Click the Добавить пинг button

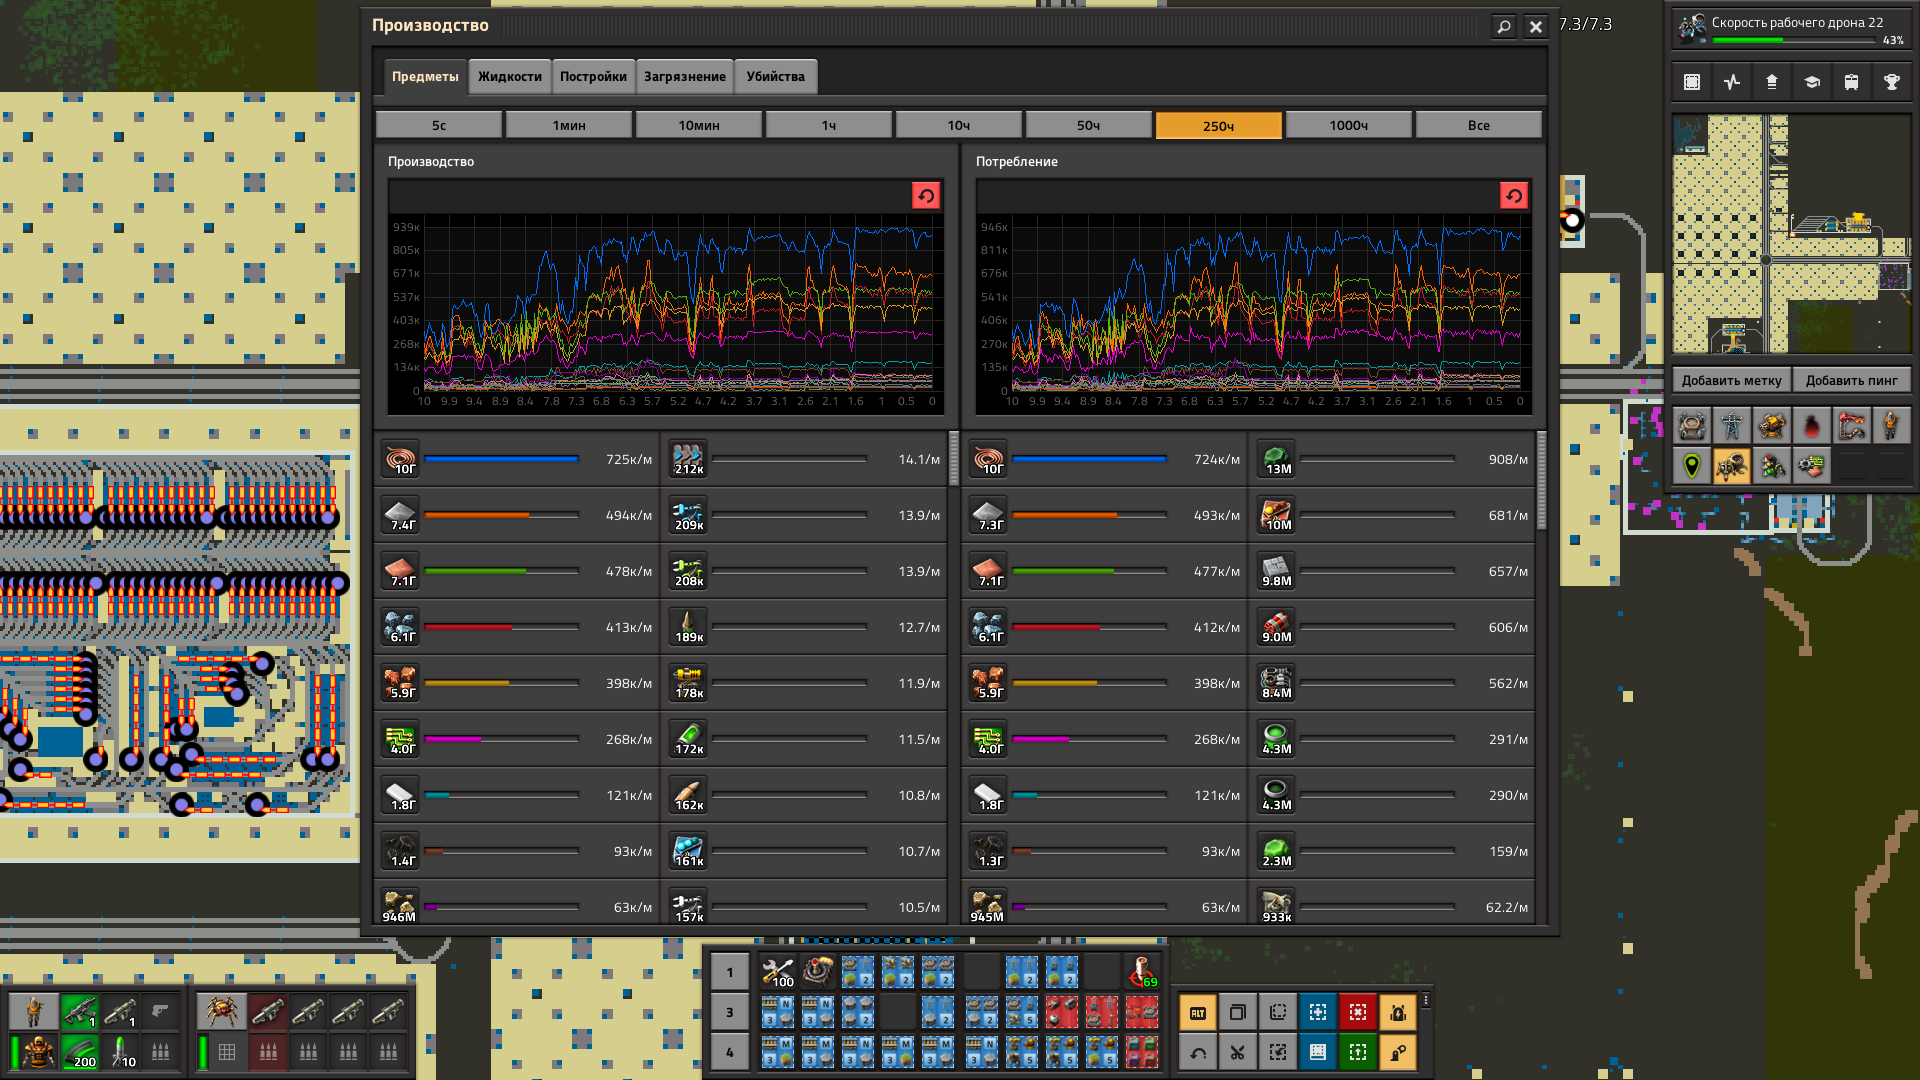coord(1852,380)
